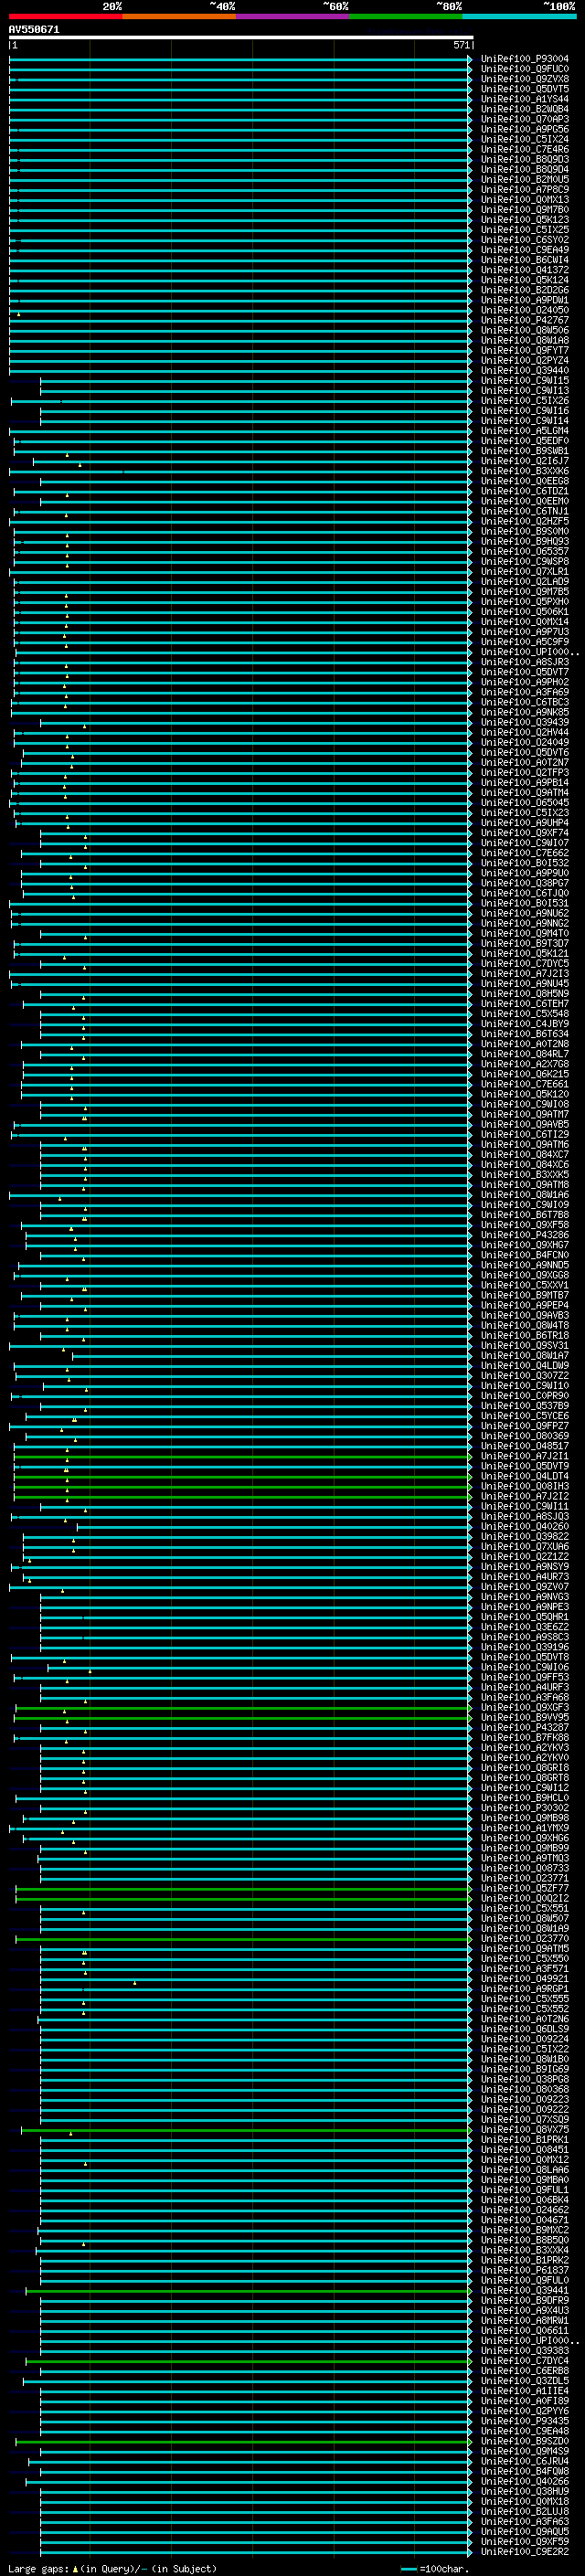Select the UniRef100_B2D2G6 label
The width and height of the screenshot is (585, 2576).
525,290
